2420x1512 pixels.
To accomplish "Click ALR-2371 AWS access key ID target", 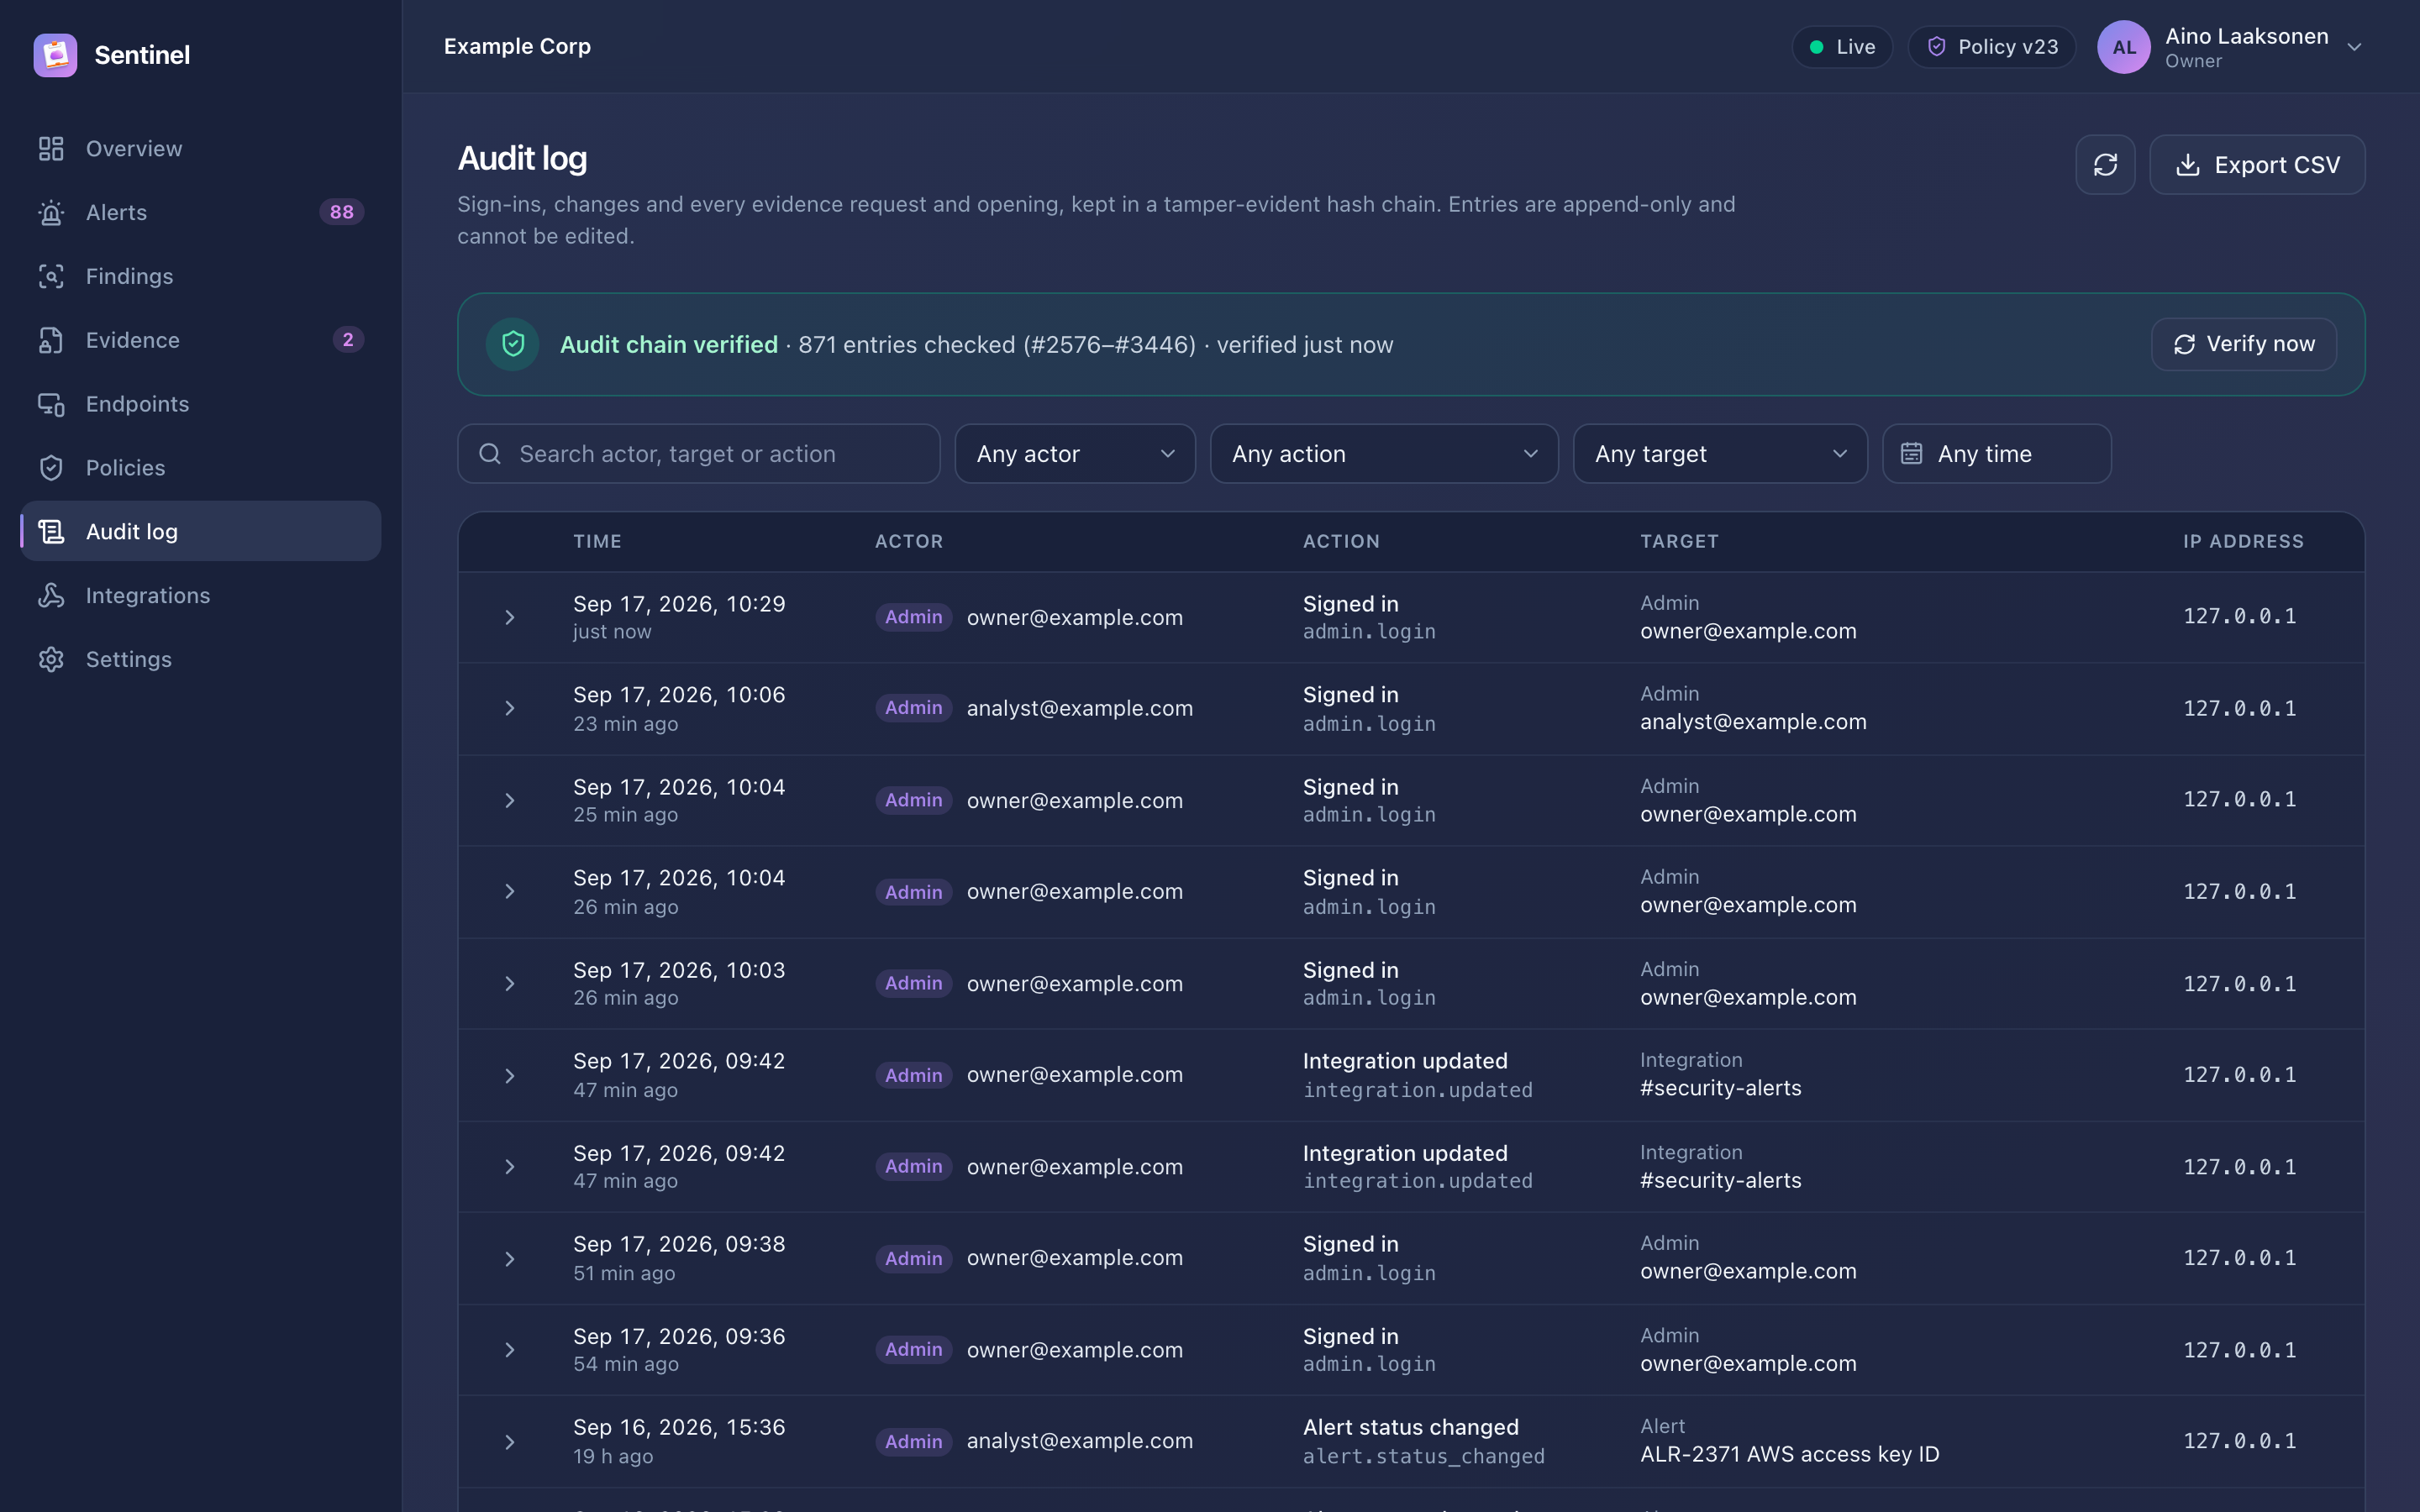I will pyautogui.click(x=1790, y=1455).
